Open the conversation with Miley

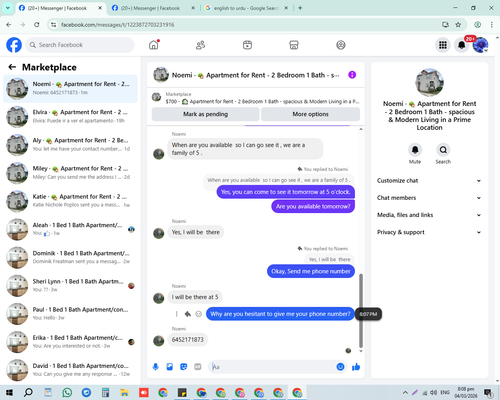tap(70, 173)
